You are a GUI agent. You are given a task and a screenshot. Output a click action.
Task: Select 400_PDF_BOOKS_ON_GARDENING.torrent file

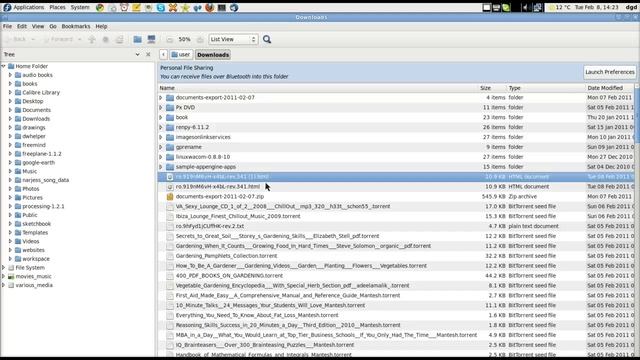click(x=229, y=276)
